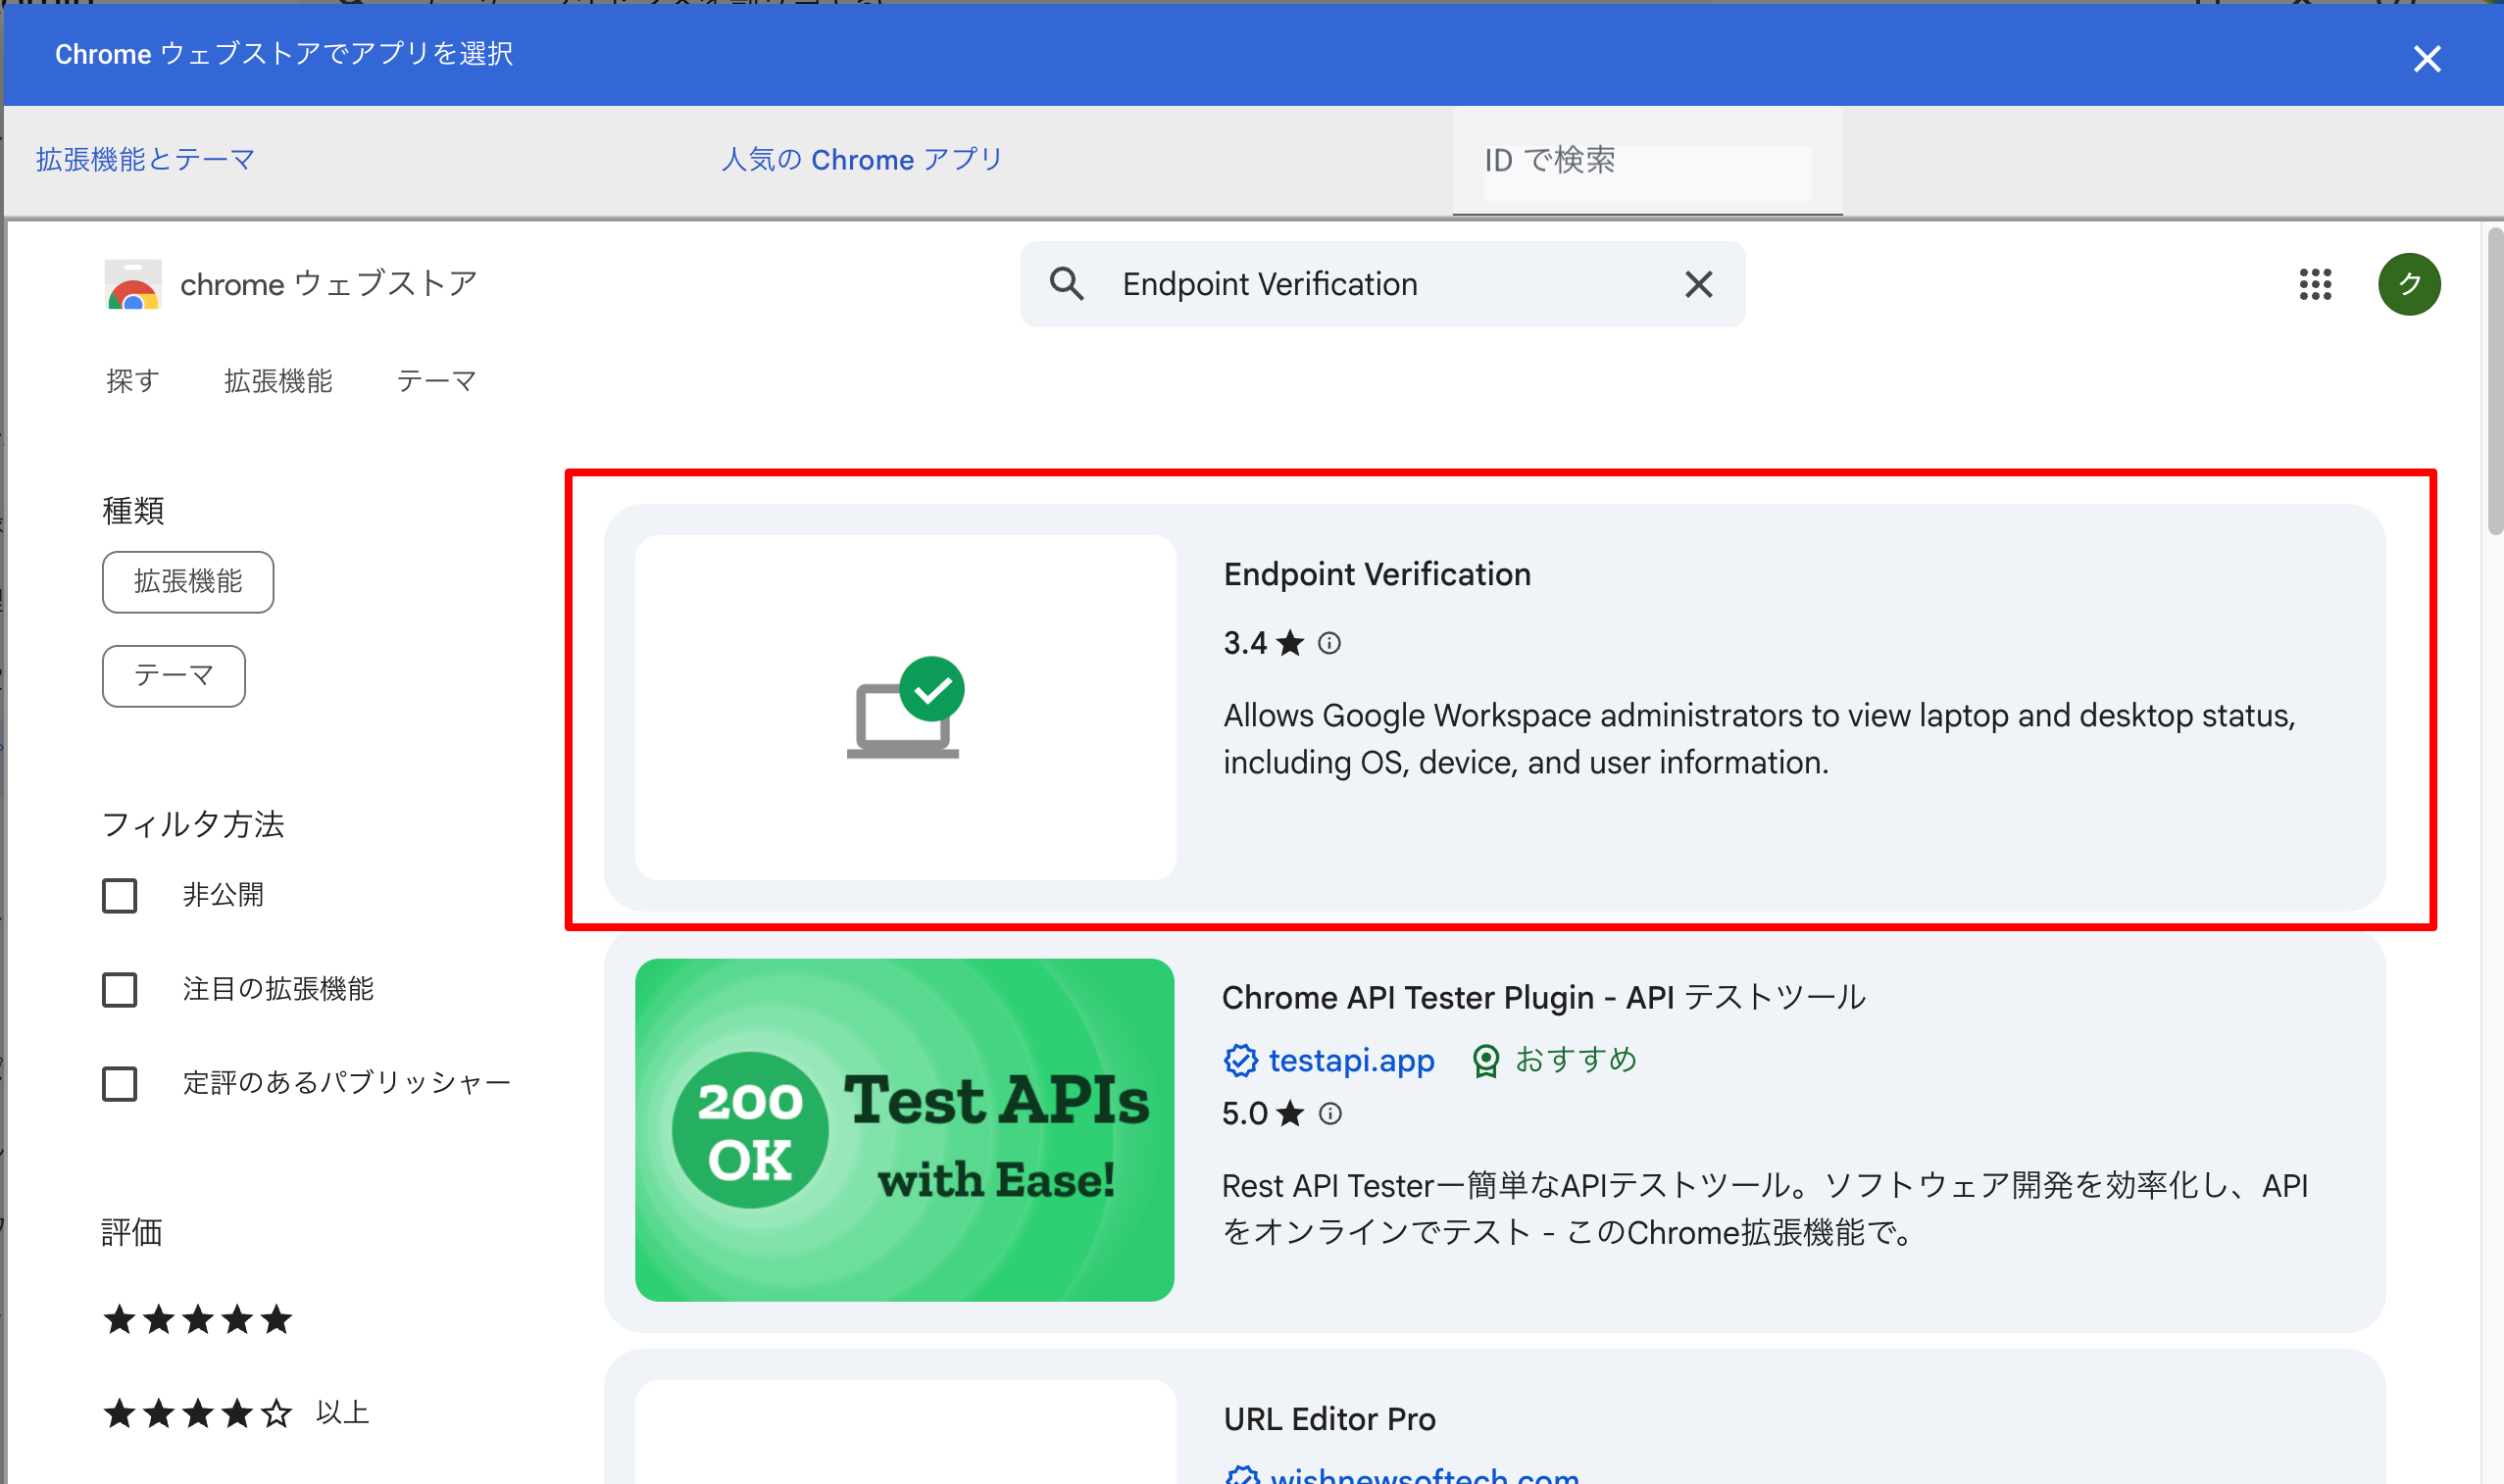The height and width of the screenshot is (1484, 2504).
Task: Open the URL Editor Pro result title
Action: coord(1329,1419)
